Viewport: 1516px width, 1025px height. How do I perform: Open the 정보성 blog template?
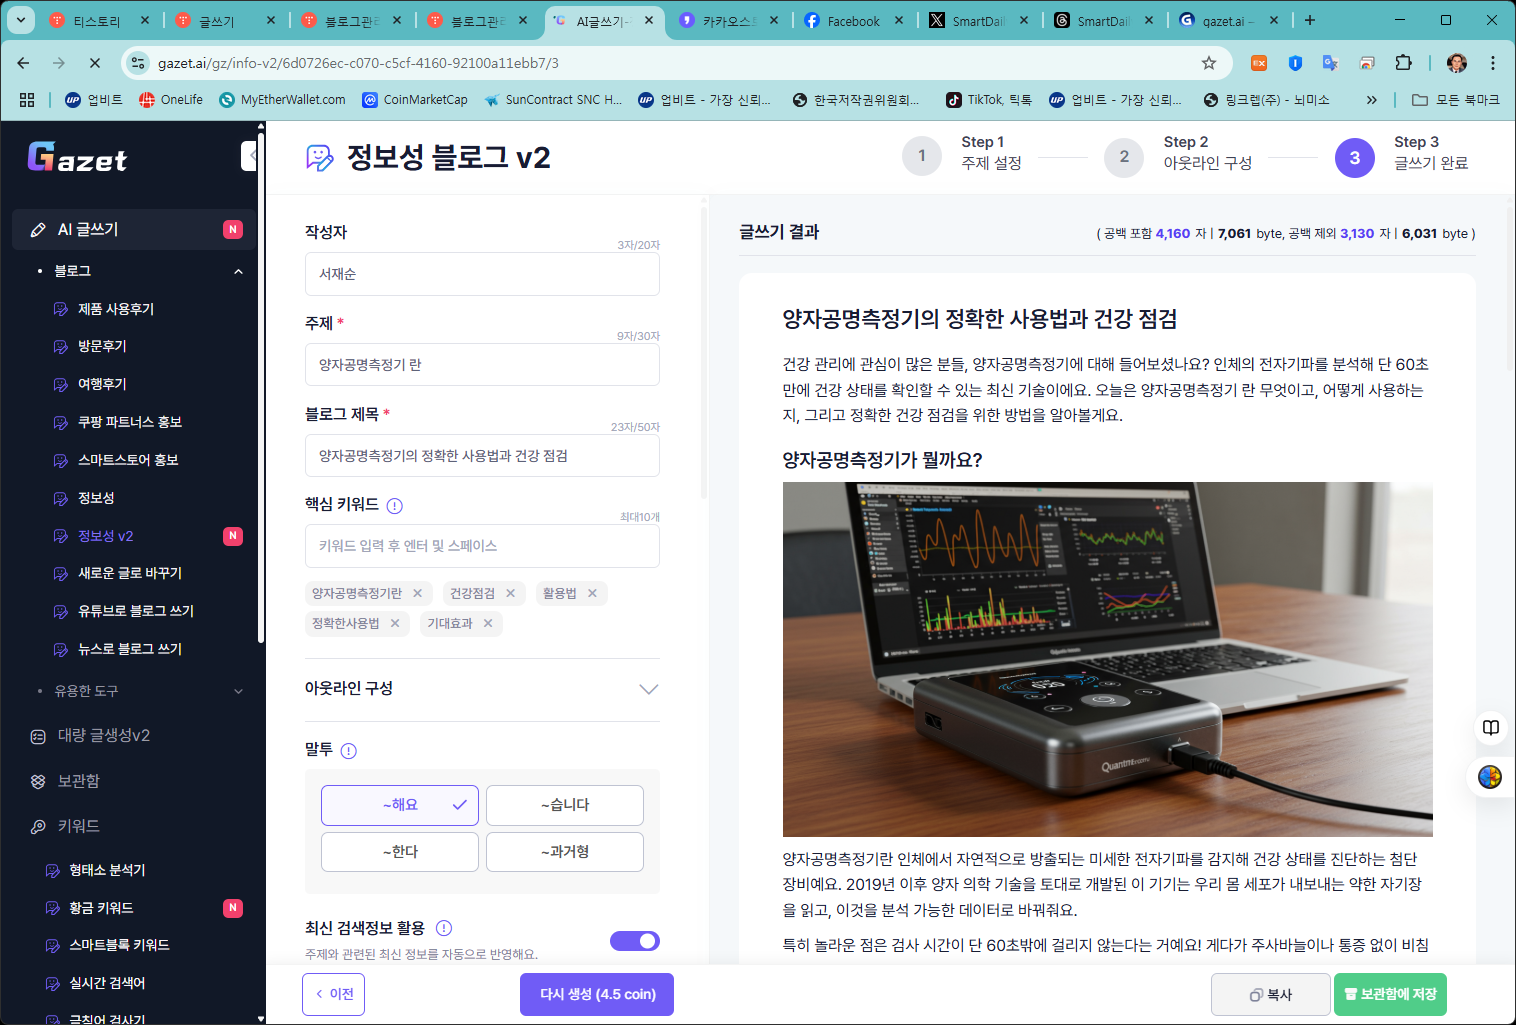[x=96, y=498]
